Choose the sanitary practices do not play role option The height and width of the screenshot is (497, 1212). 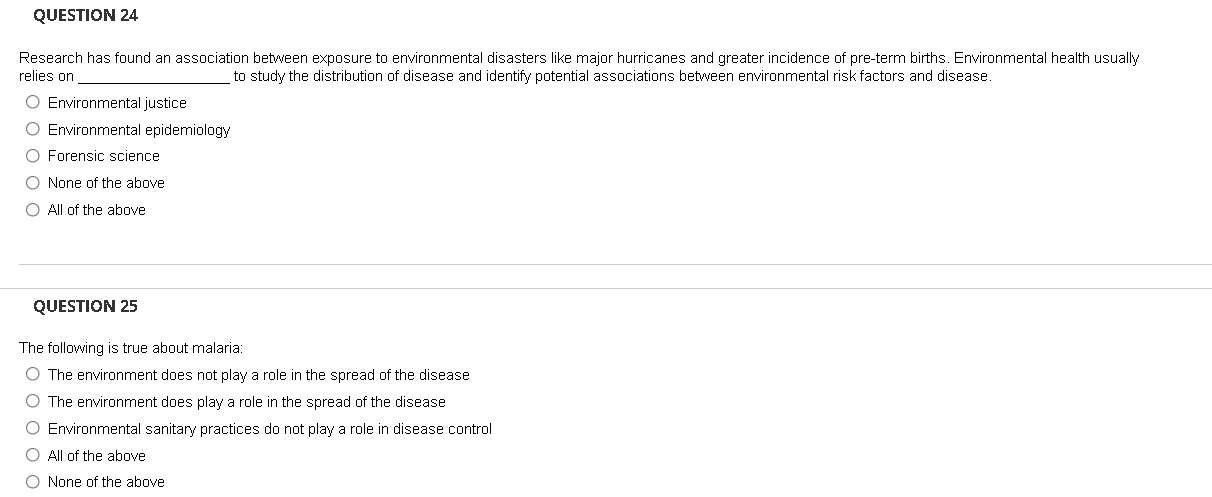tap(34, 428)
